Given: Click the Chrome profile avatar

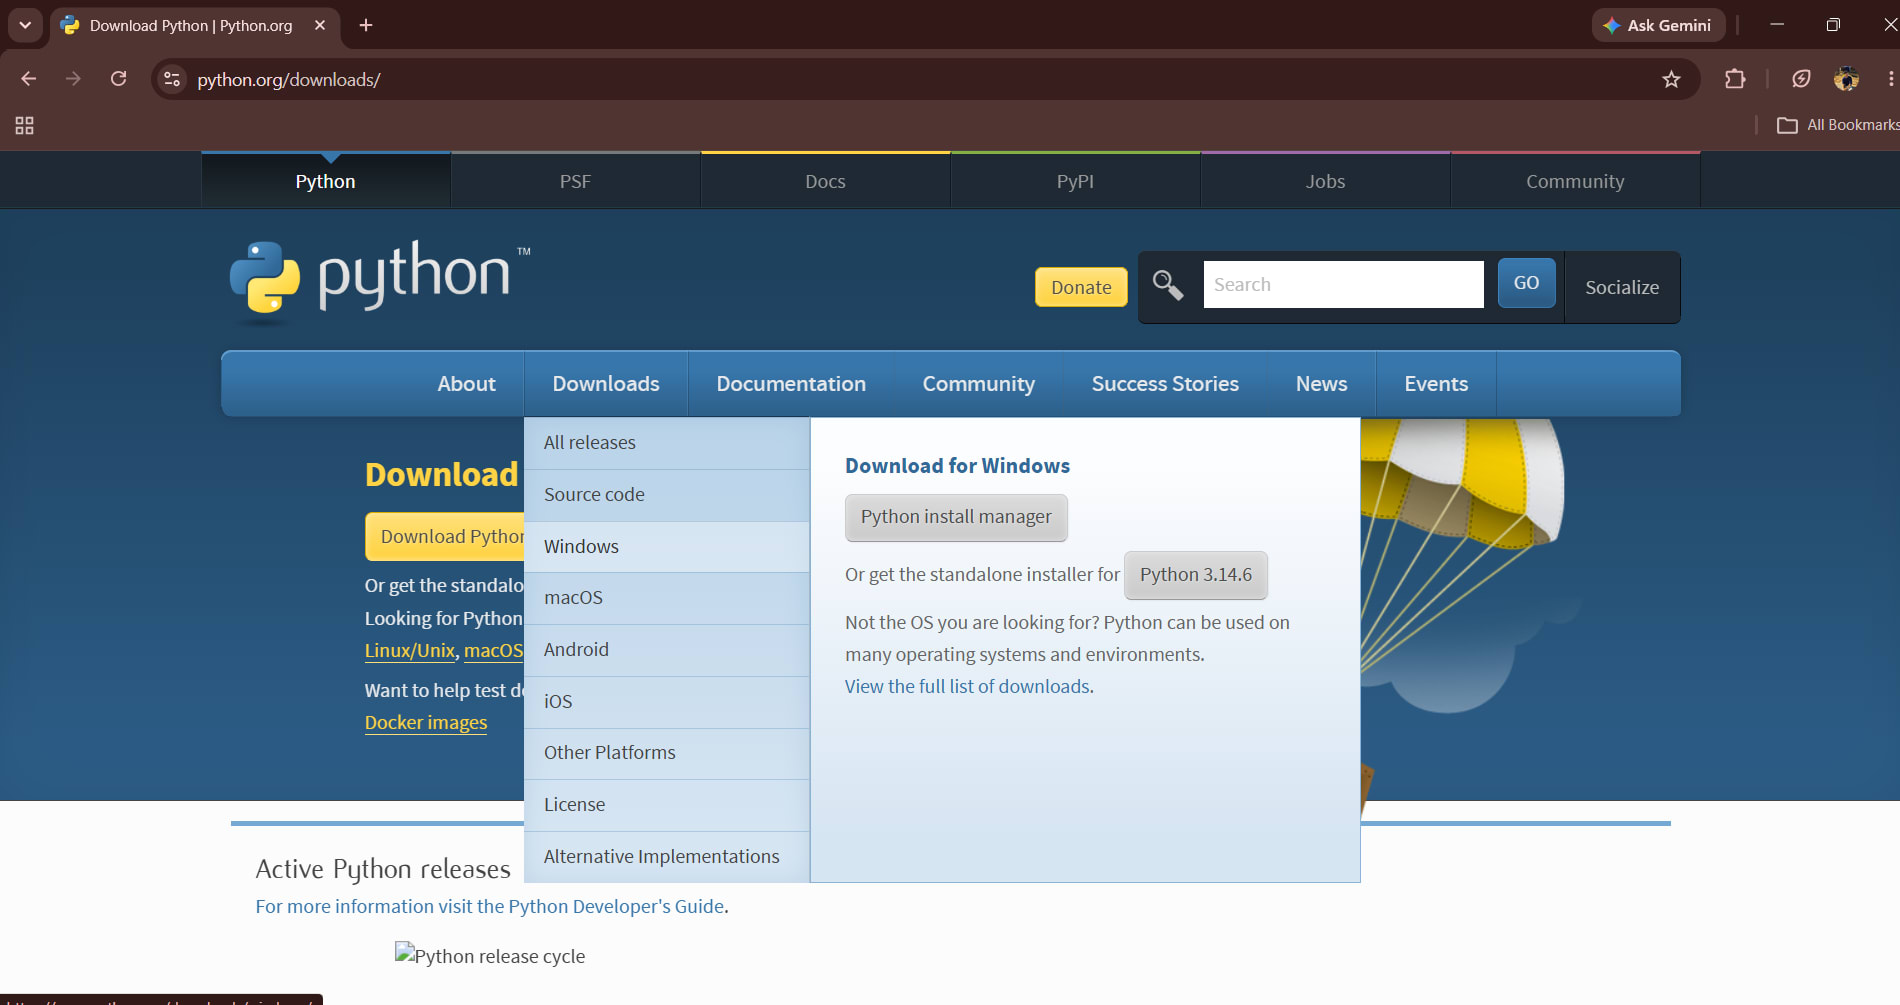Looking at the screenshot, I should (x=1846, y=79).
